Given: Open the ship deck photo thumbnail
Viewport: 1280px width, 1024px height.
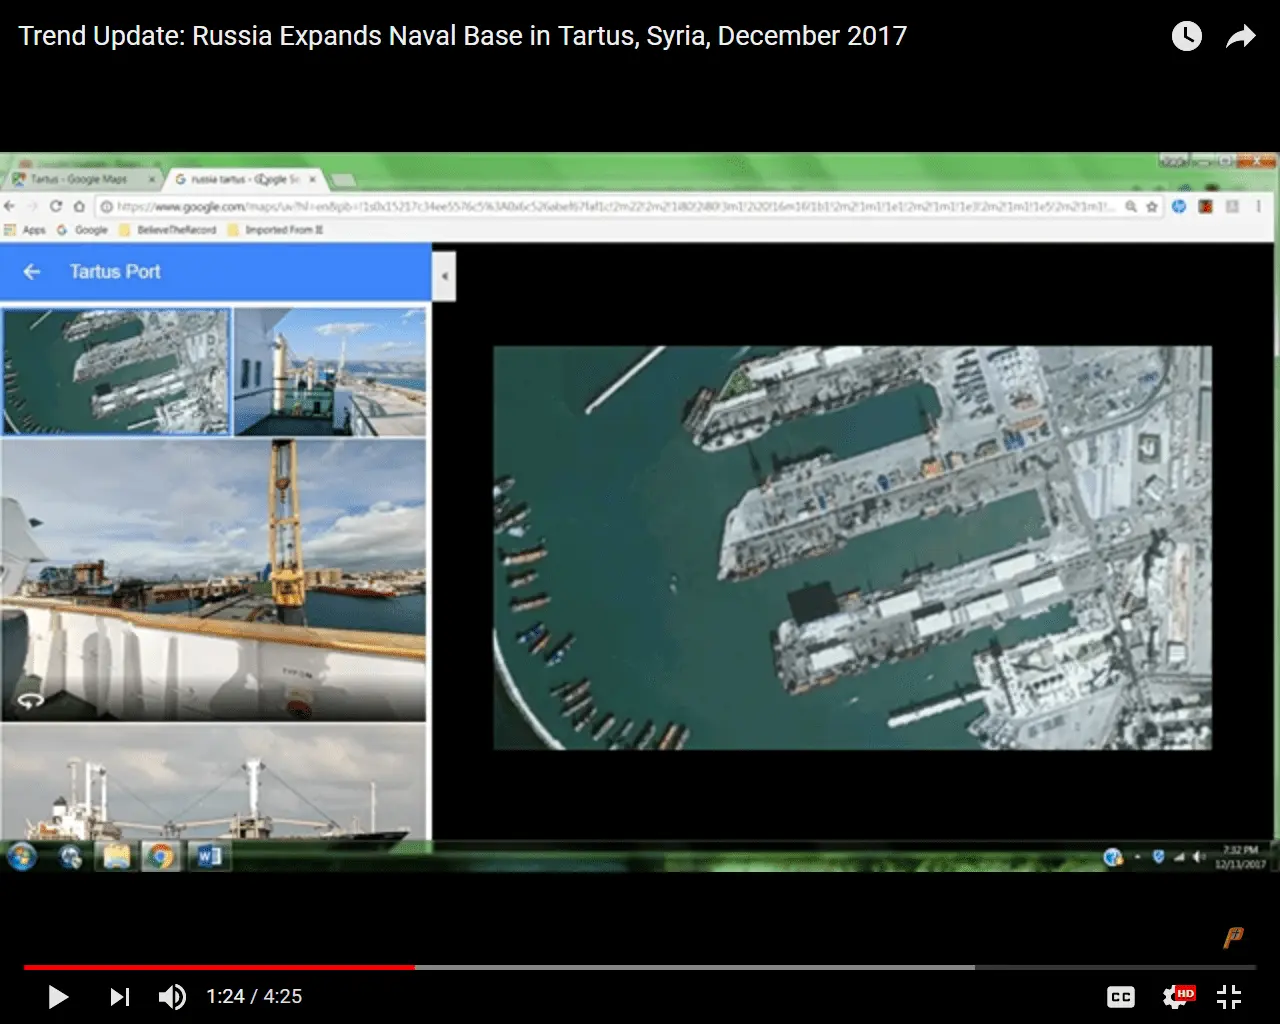Looking at the screenshot, I should [329, 372].
